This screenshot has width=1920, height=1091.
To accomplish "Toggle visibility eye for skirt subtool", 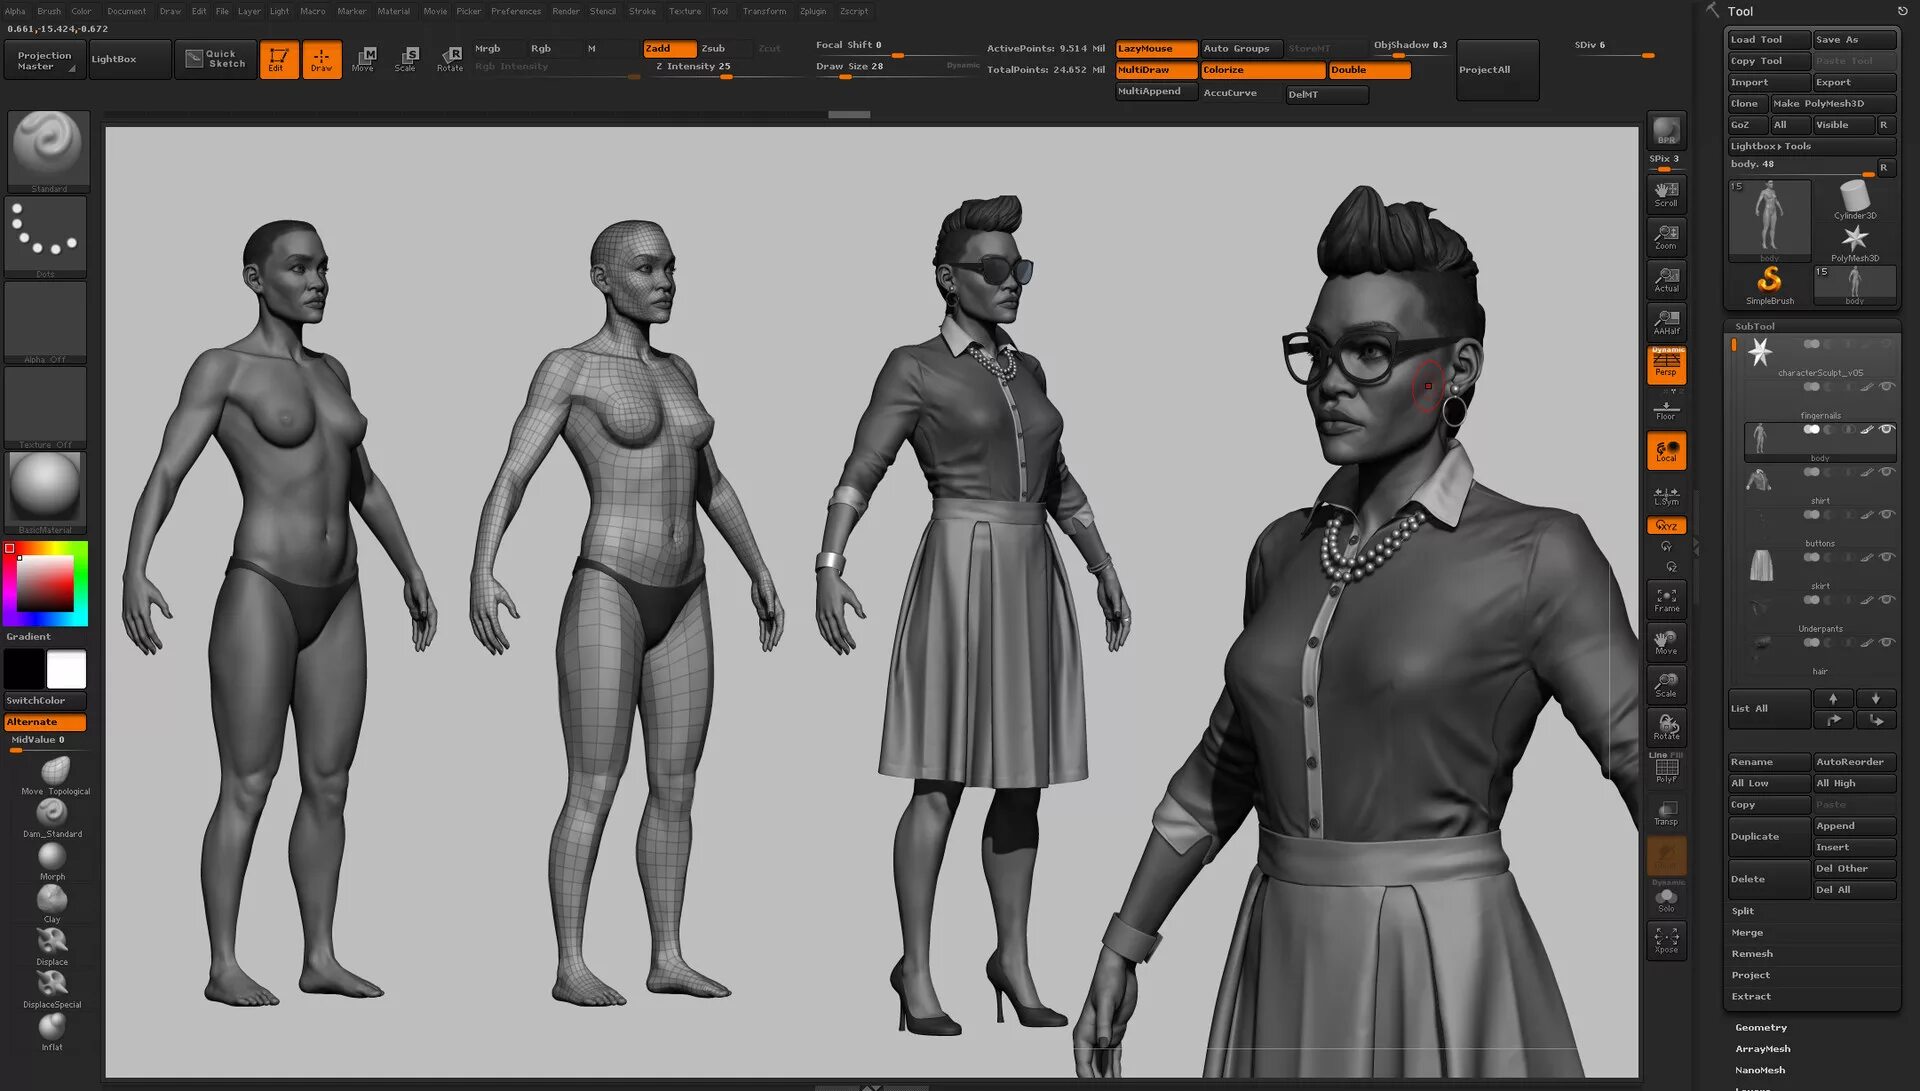I will click(x=1886, y=557).
